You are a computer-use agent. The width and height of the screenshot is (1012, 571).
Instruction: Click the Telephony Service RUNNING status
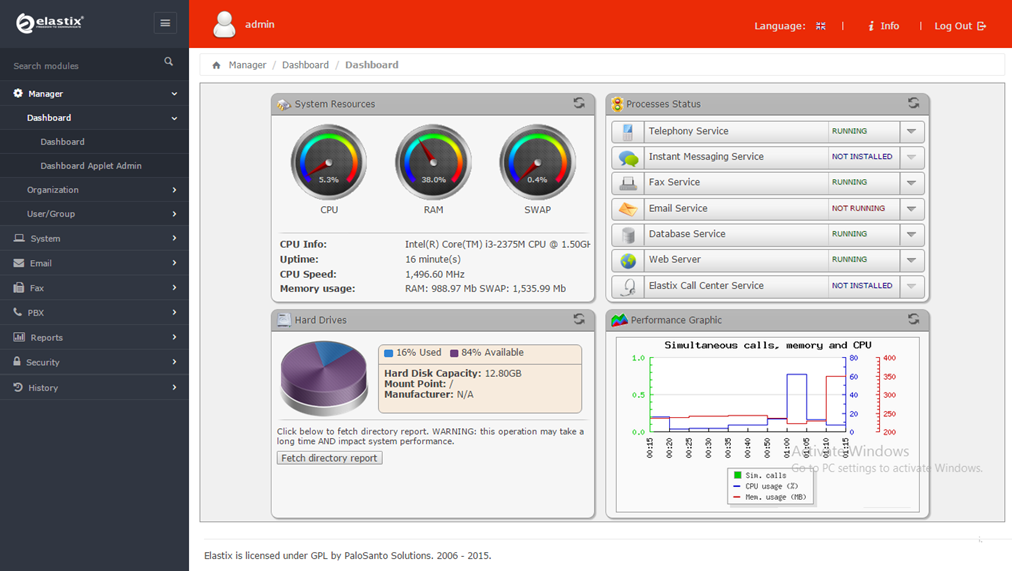pyautogui.click(x=849, y=131)
